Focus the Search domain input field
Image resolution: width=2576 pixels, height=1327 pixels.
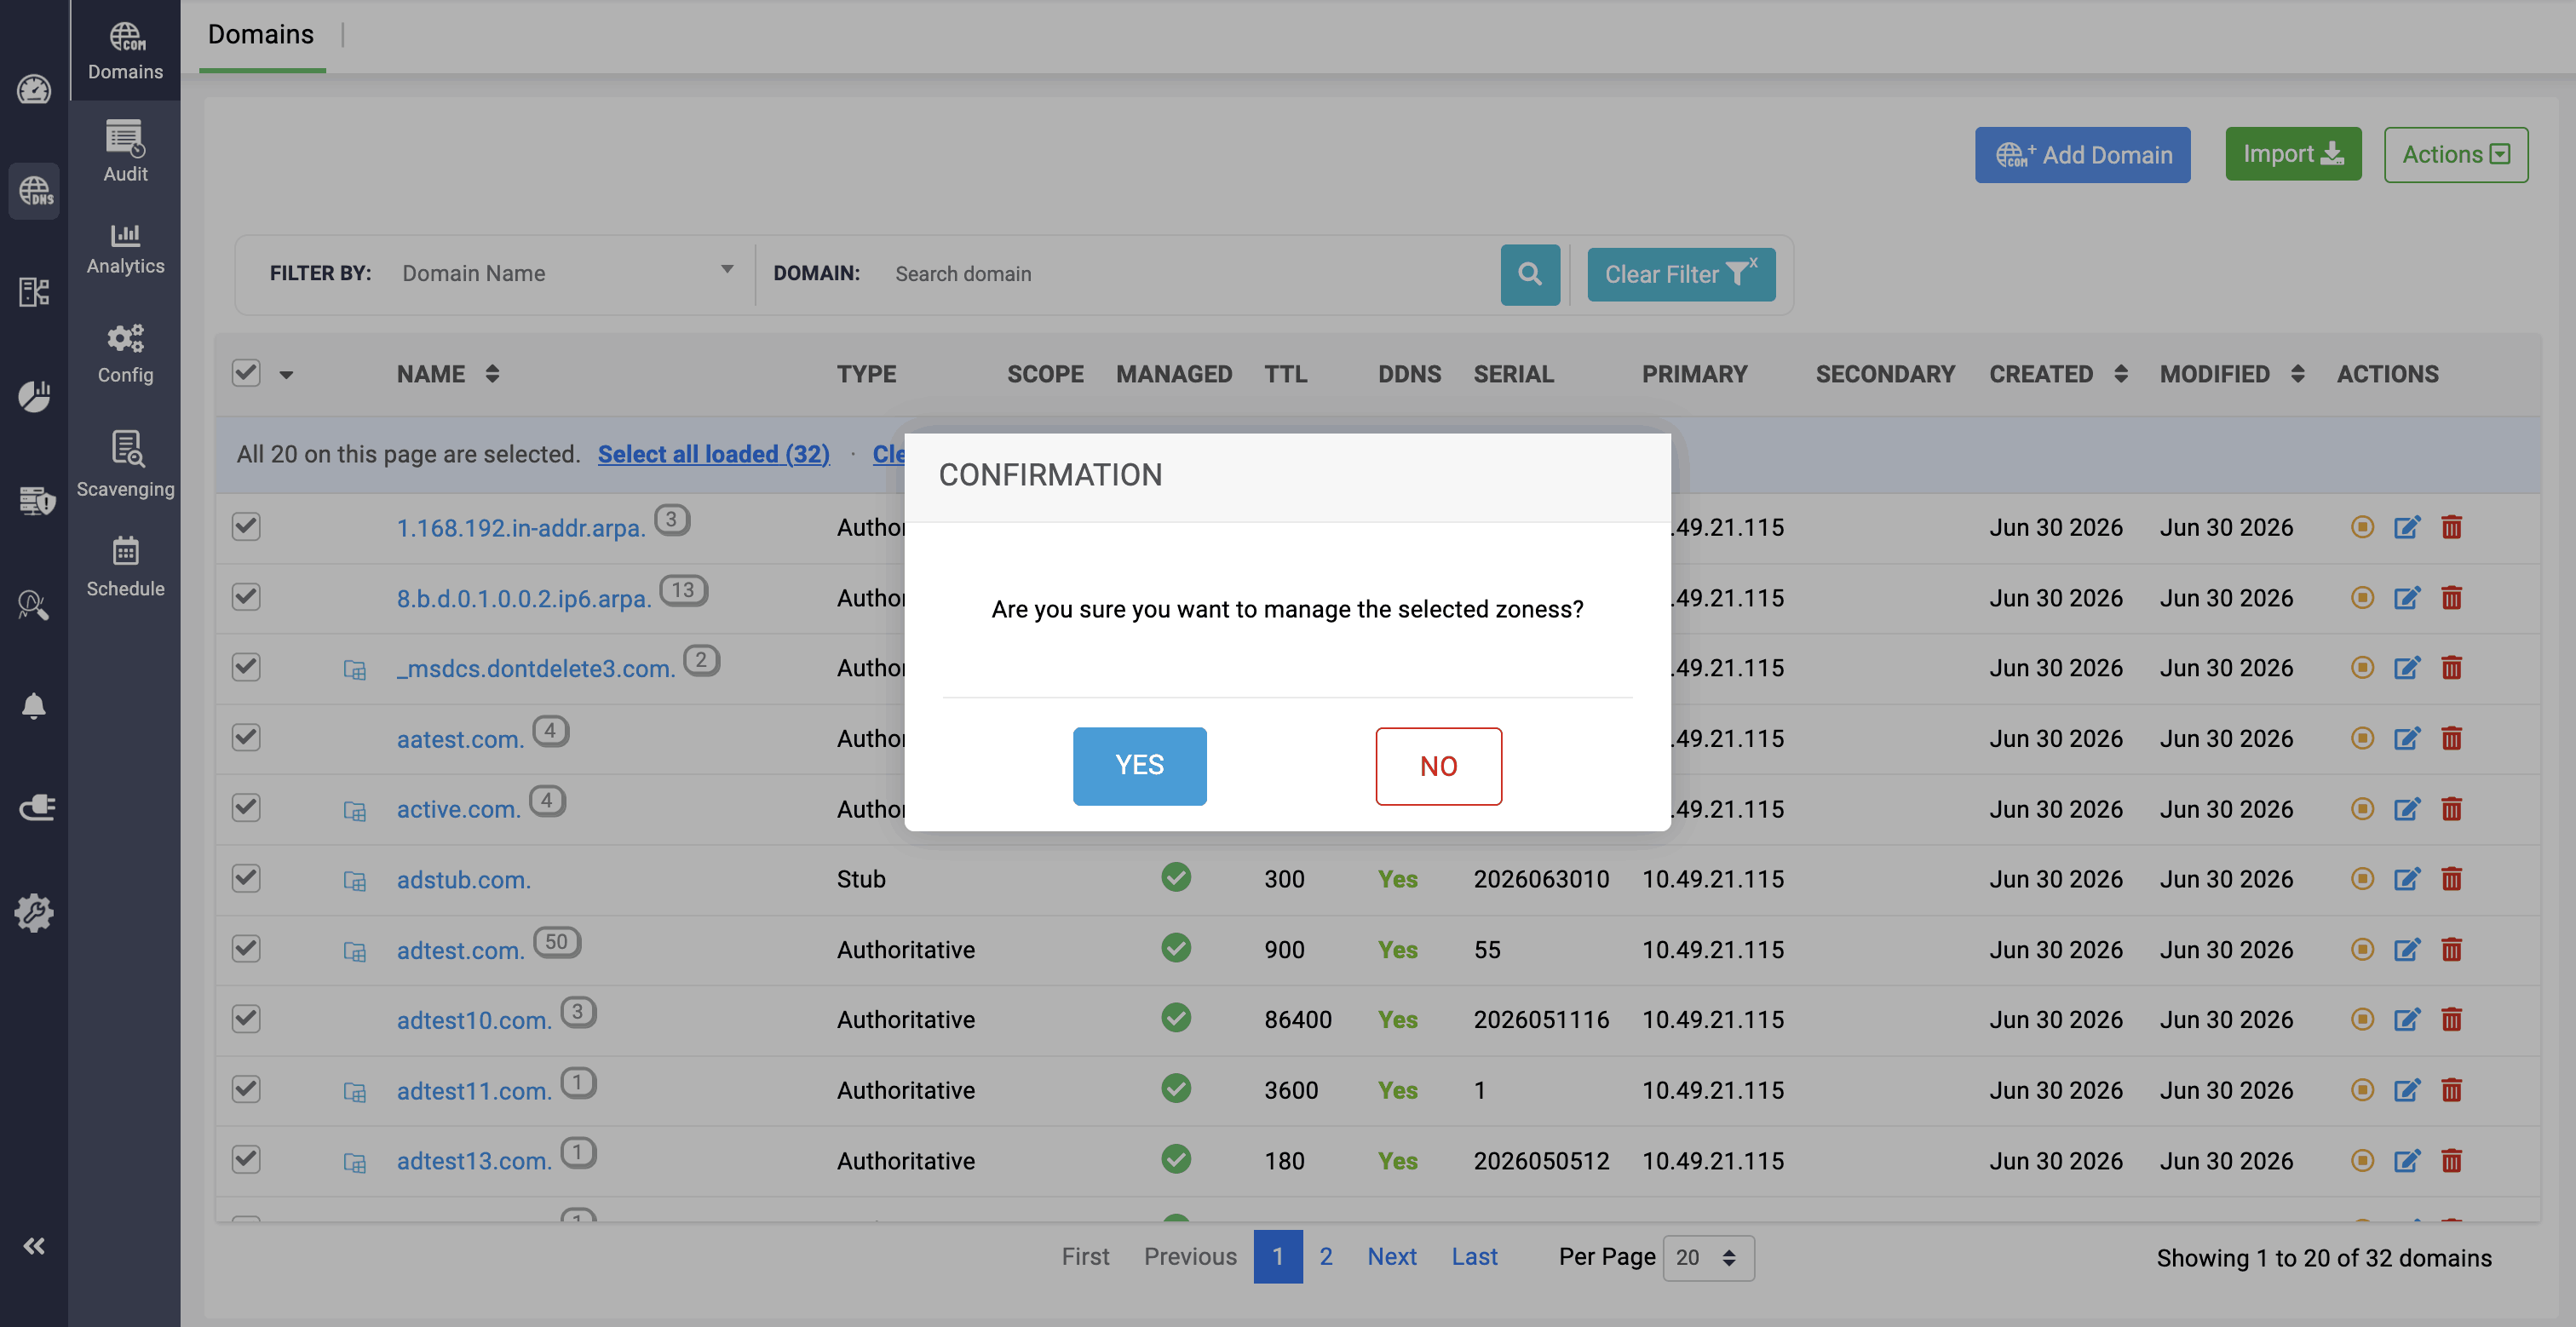point(1190,274)
